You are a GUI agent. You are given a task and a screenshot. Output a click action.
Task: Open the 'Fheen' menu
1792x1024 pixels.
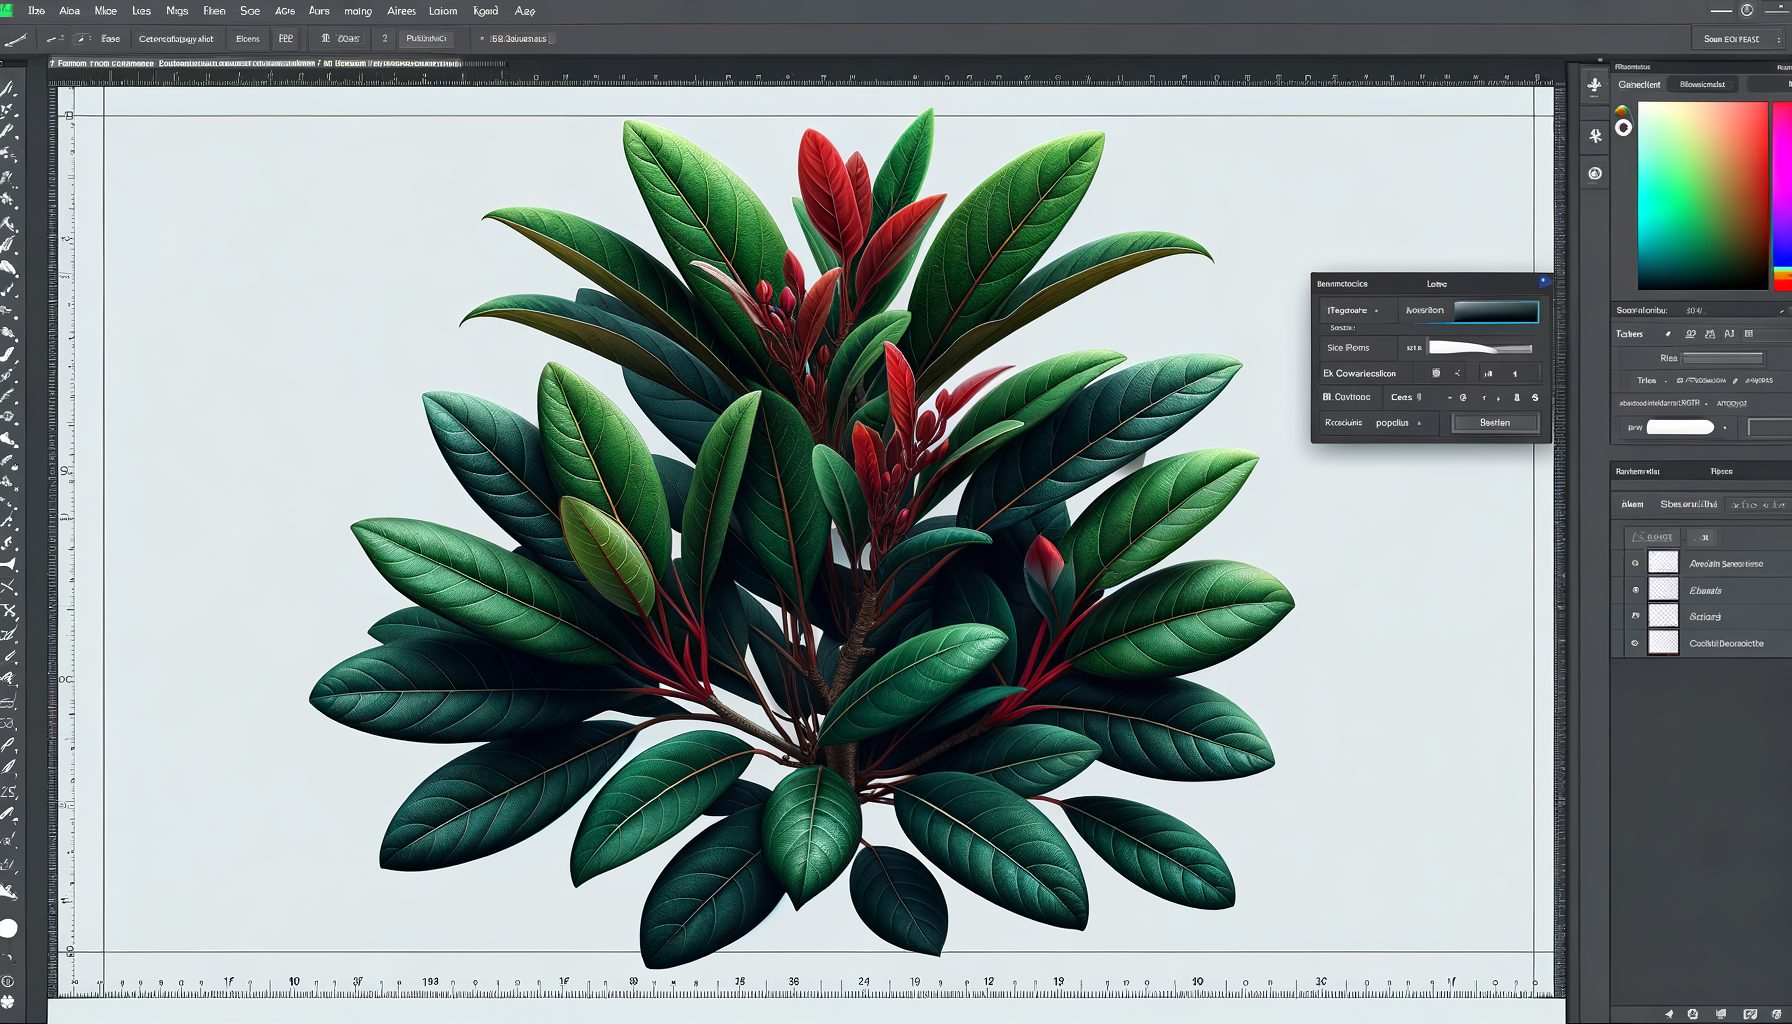point(214,11)
